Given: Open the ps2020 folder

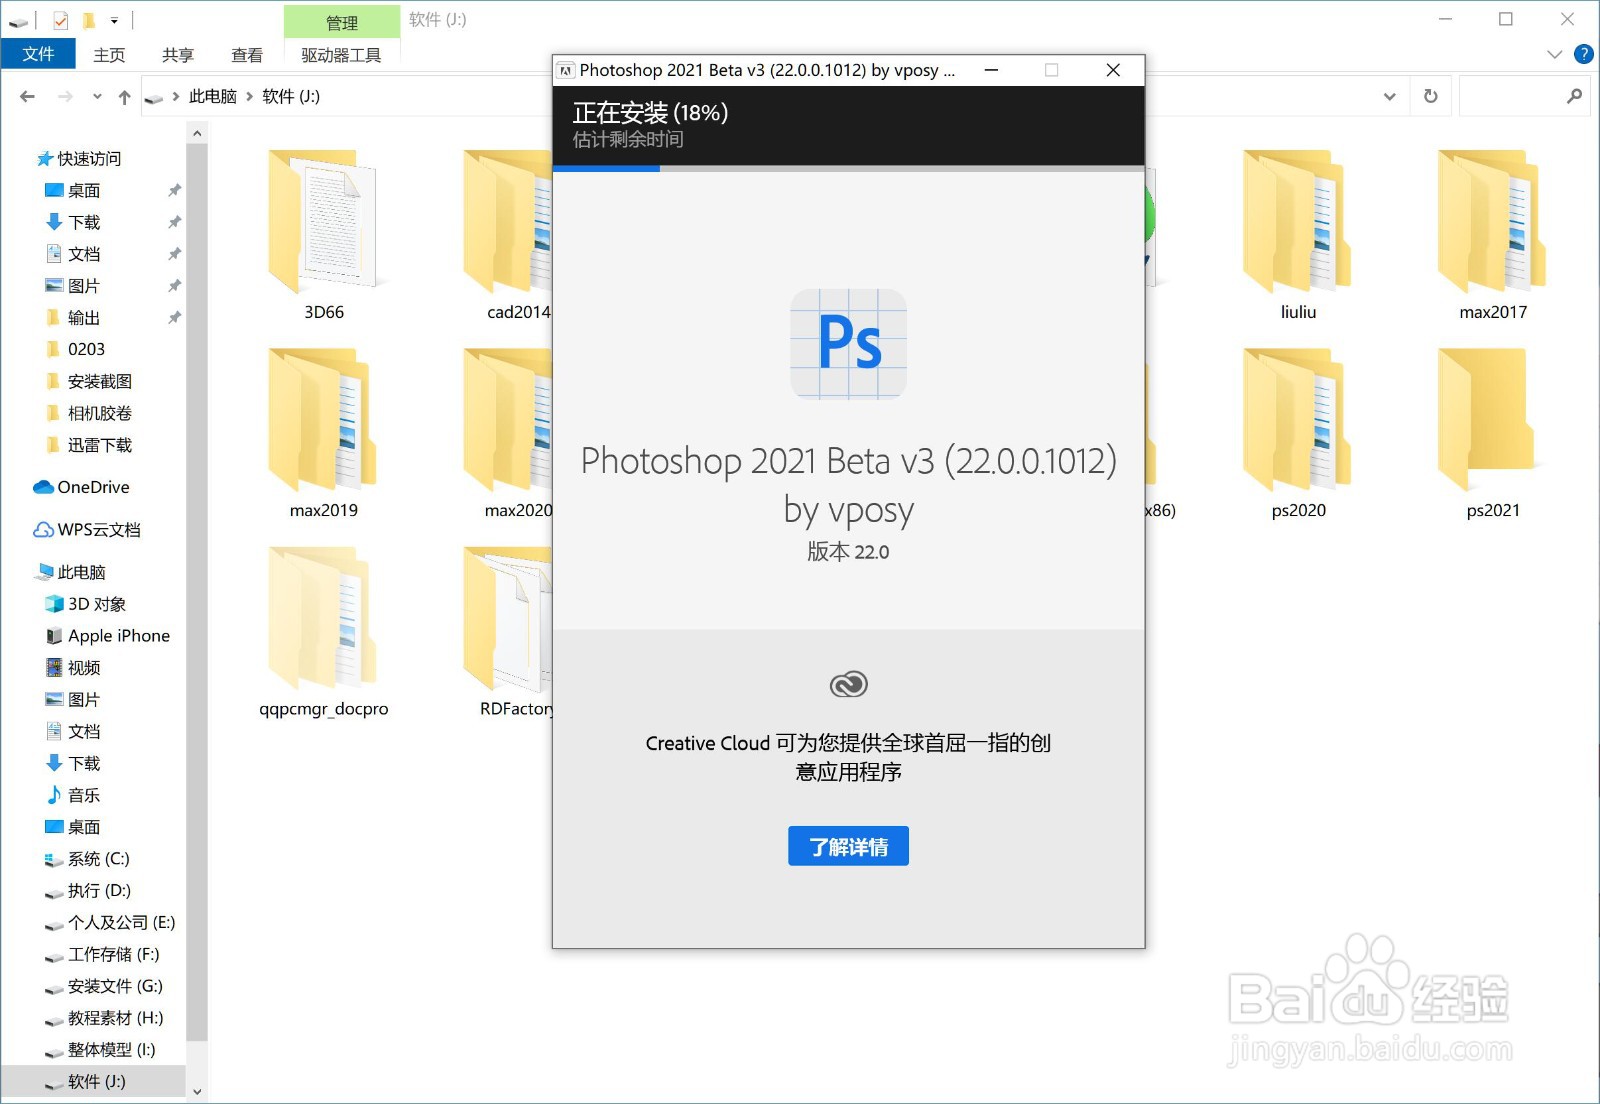Looking at the screenshot, I should [1298, 434].
